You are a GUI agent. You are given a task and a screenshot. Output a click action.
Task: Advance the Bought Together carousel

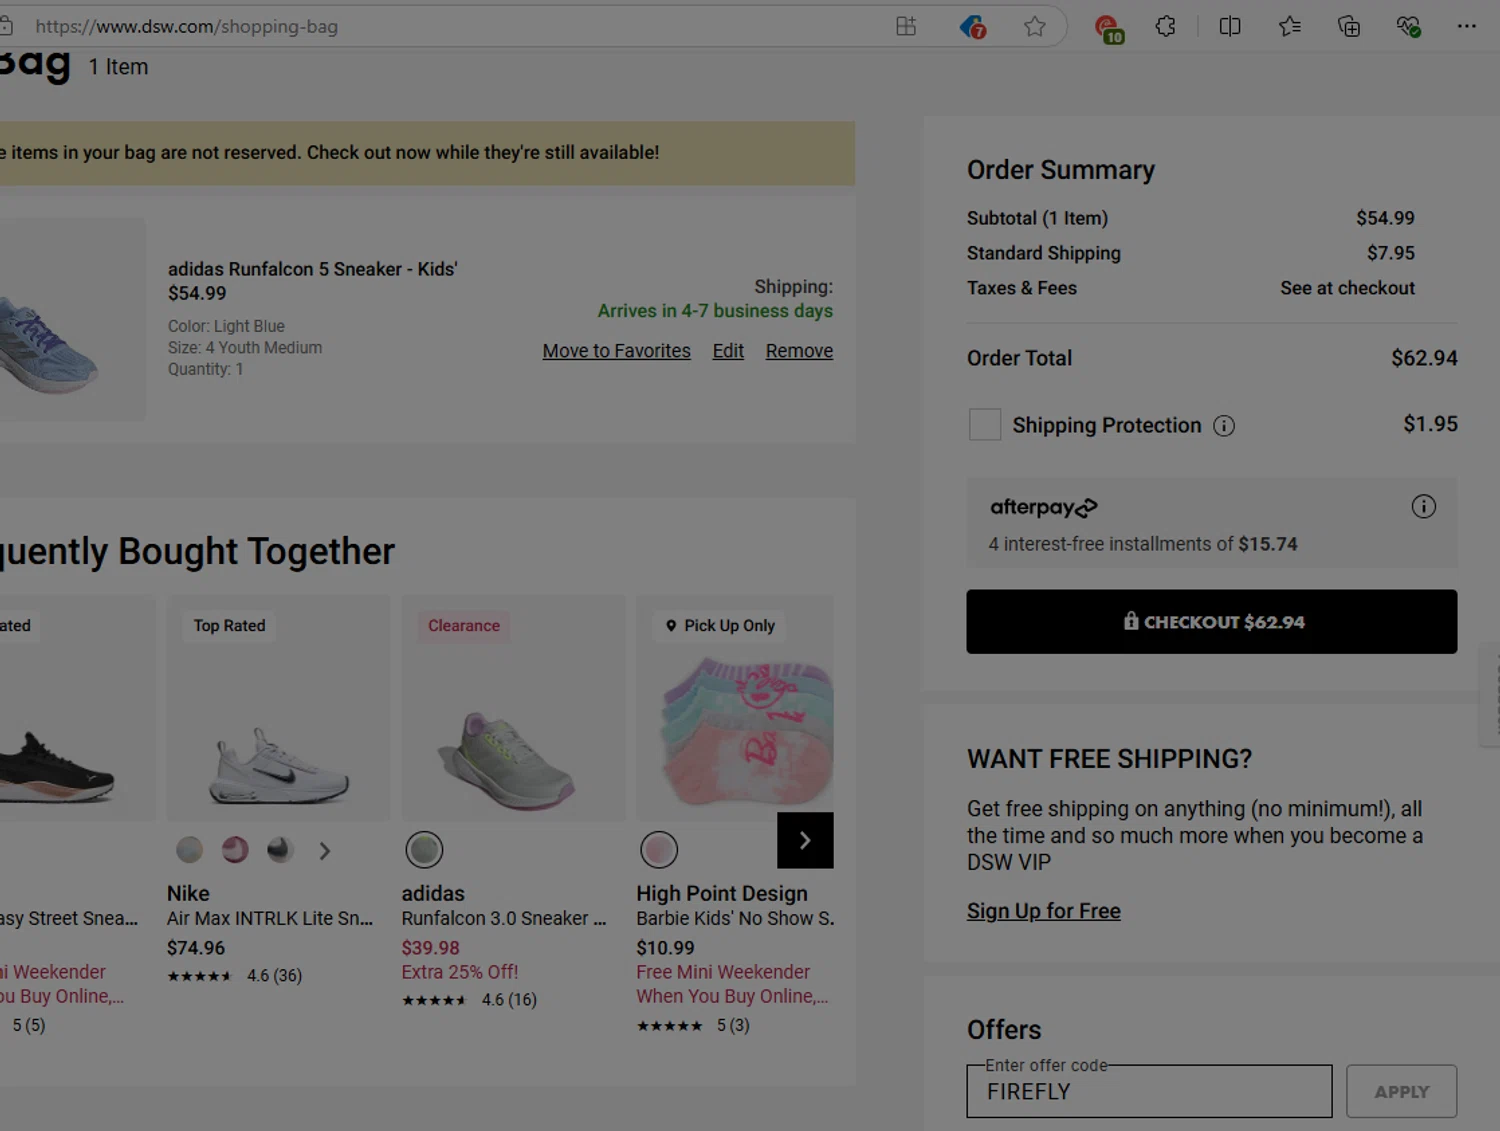805,841
